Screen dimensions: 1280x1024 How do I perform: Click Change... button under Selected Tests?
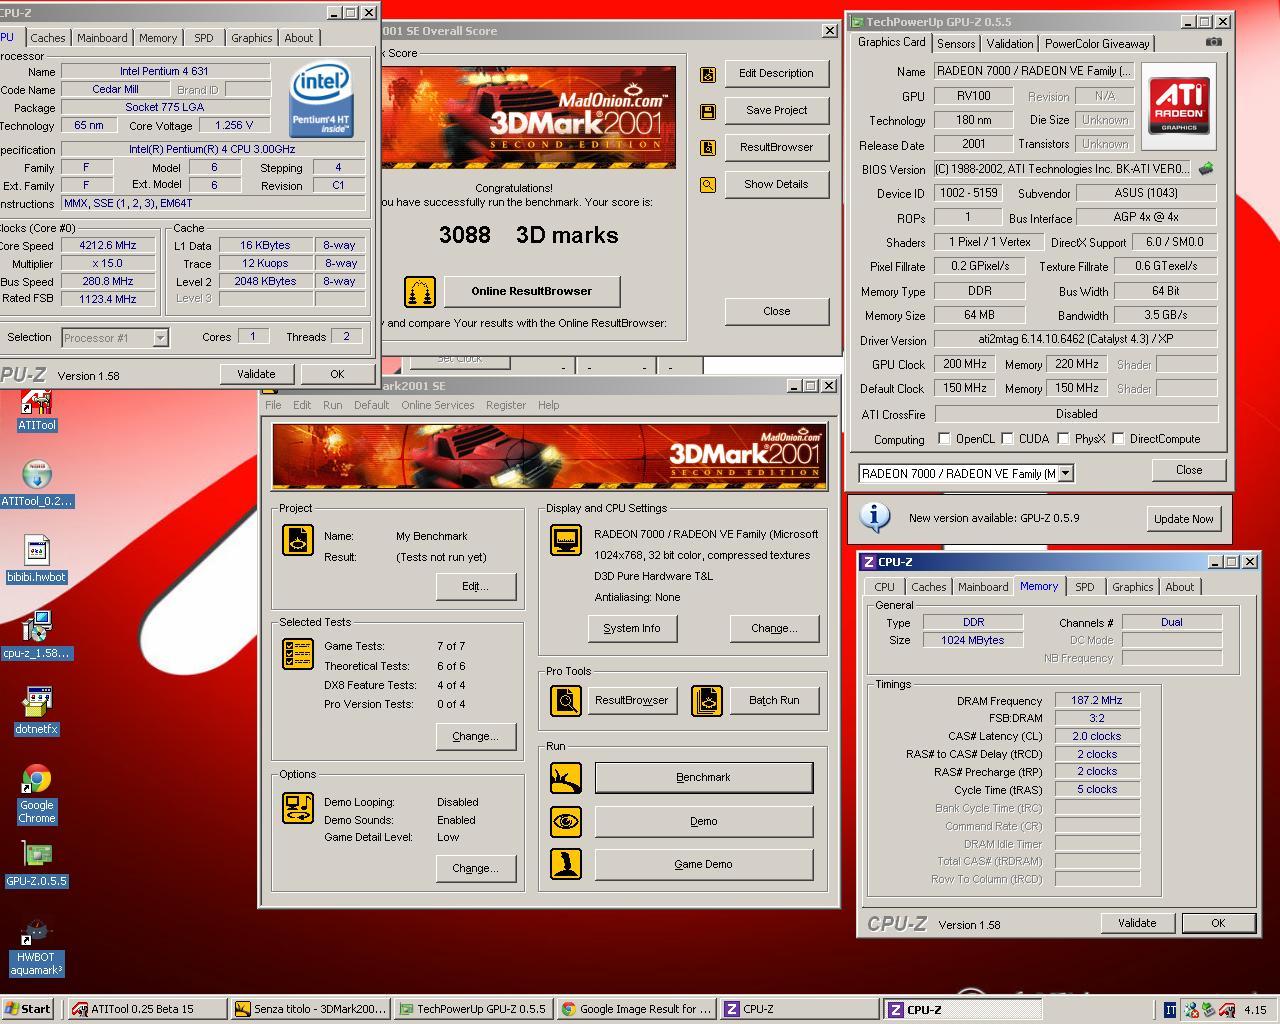475,736
